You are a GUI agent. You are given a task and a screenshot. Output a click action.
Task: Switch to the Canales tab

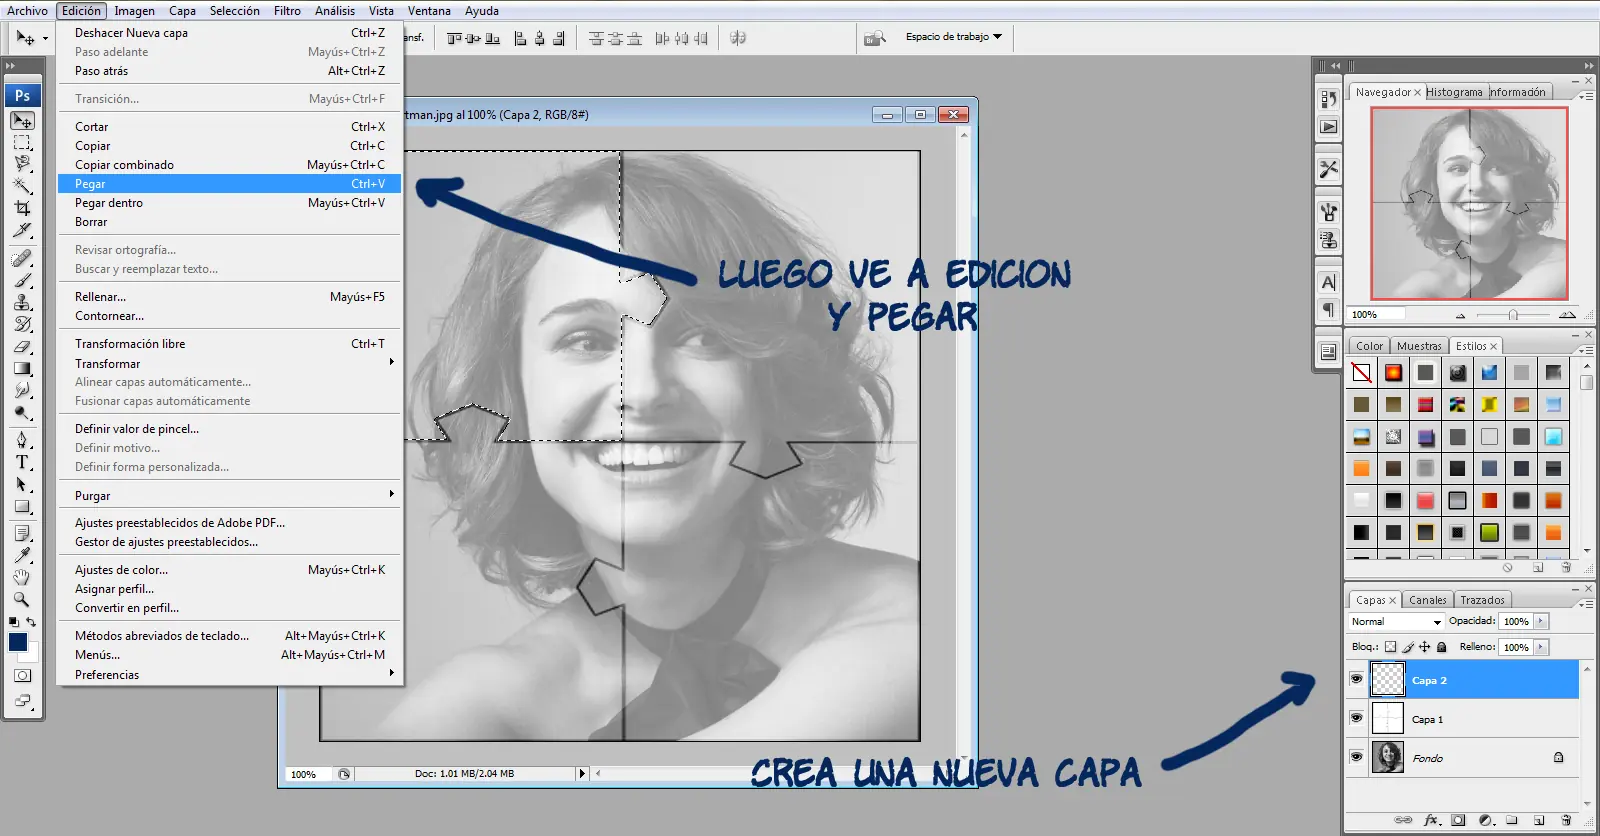(1427, 600)
